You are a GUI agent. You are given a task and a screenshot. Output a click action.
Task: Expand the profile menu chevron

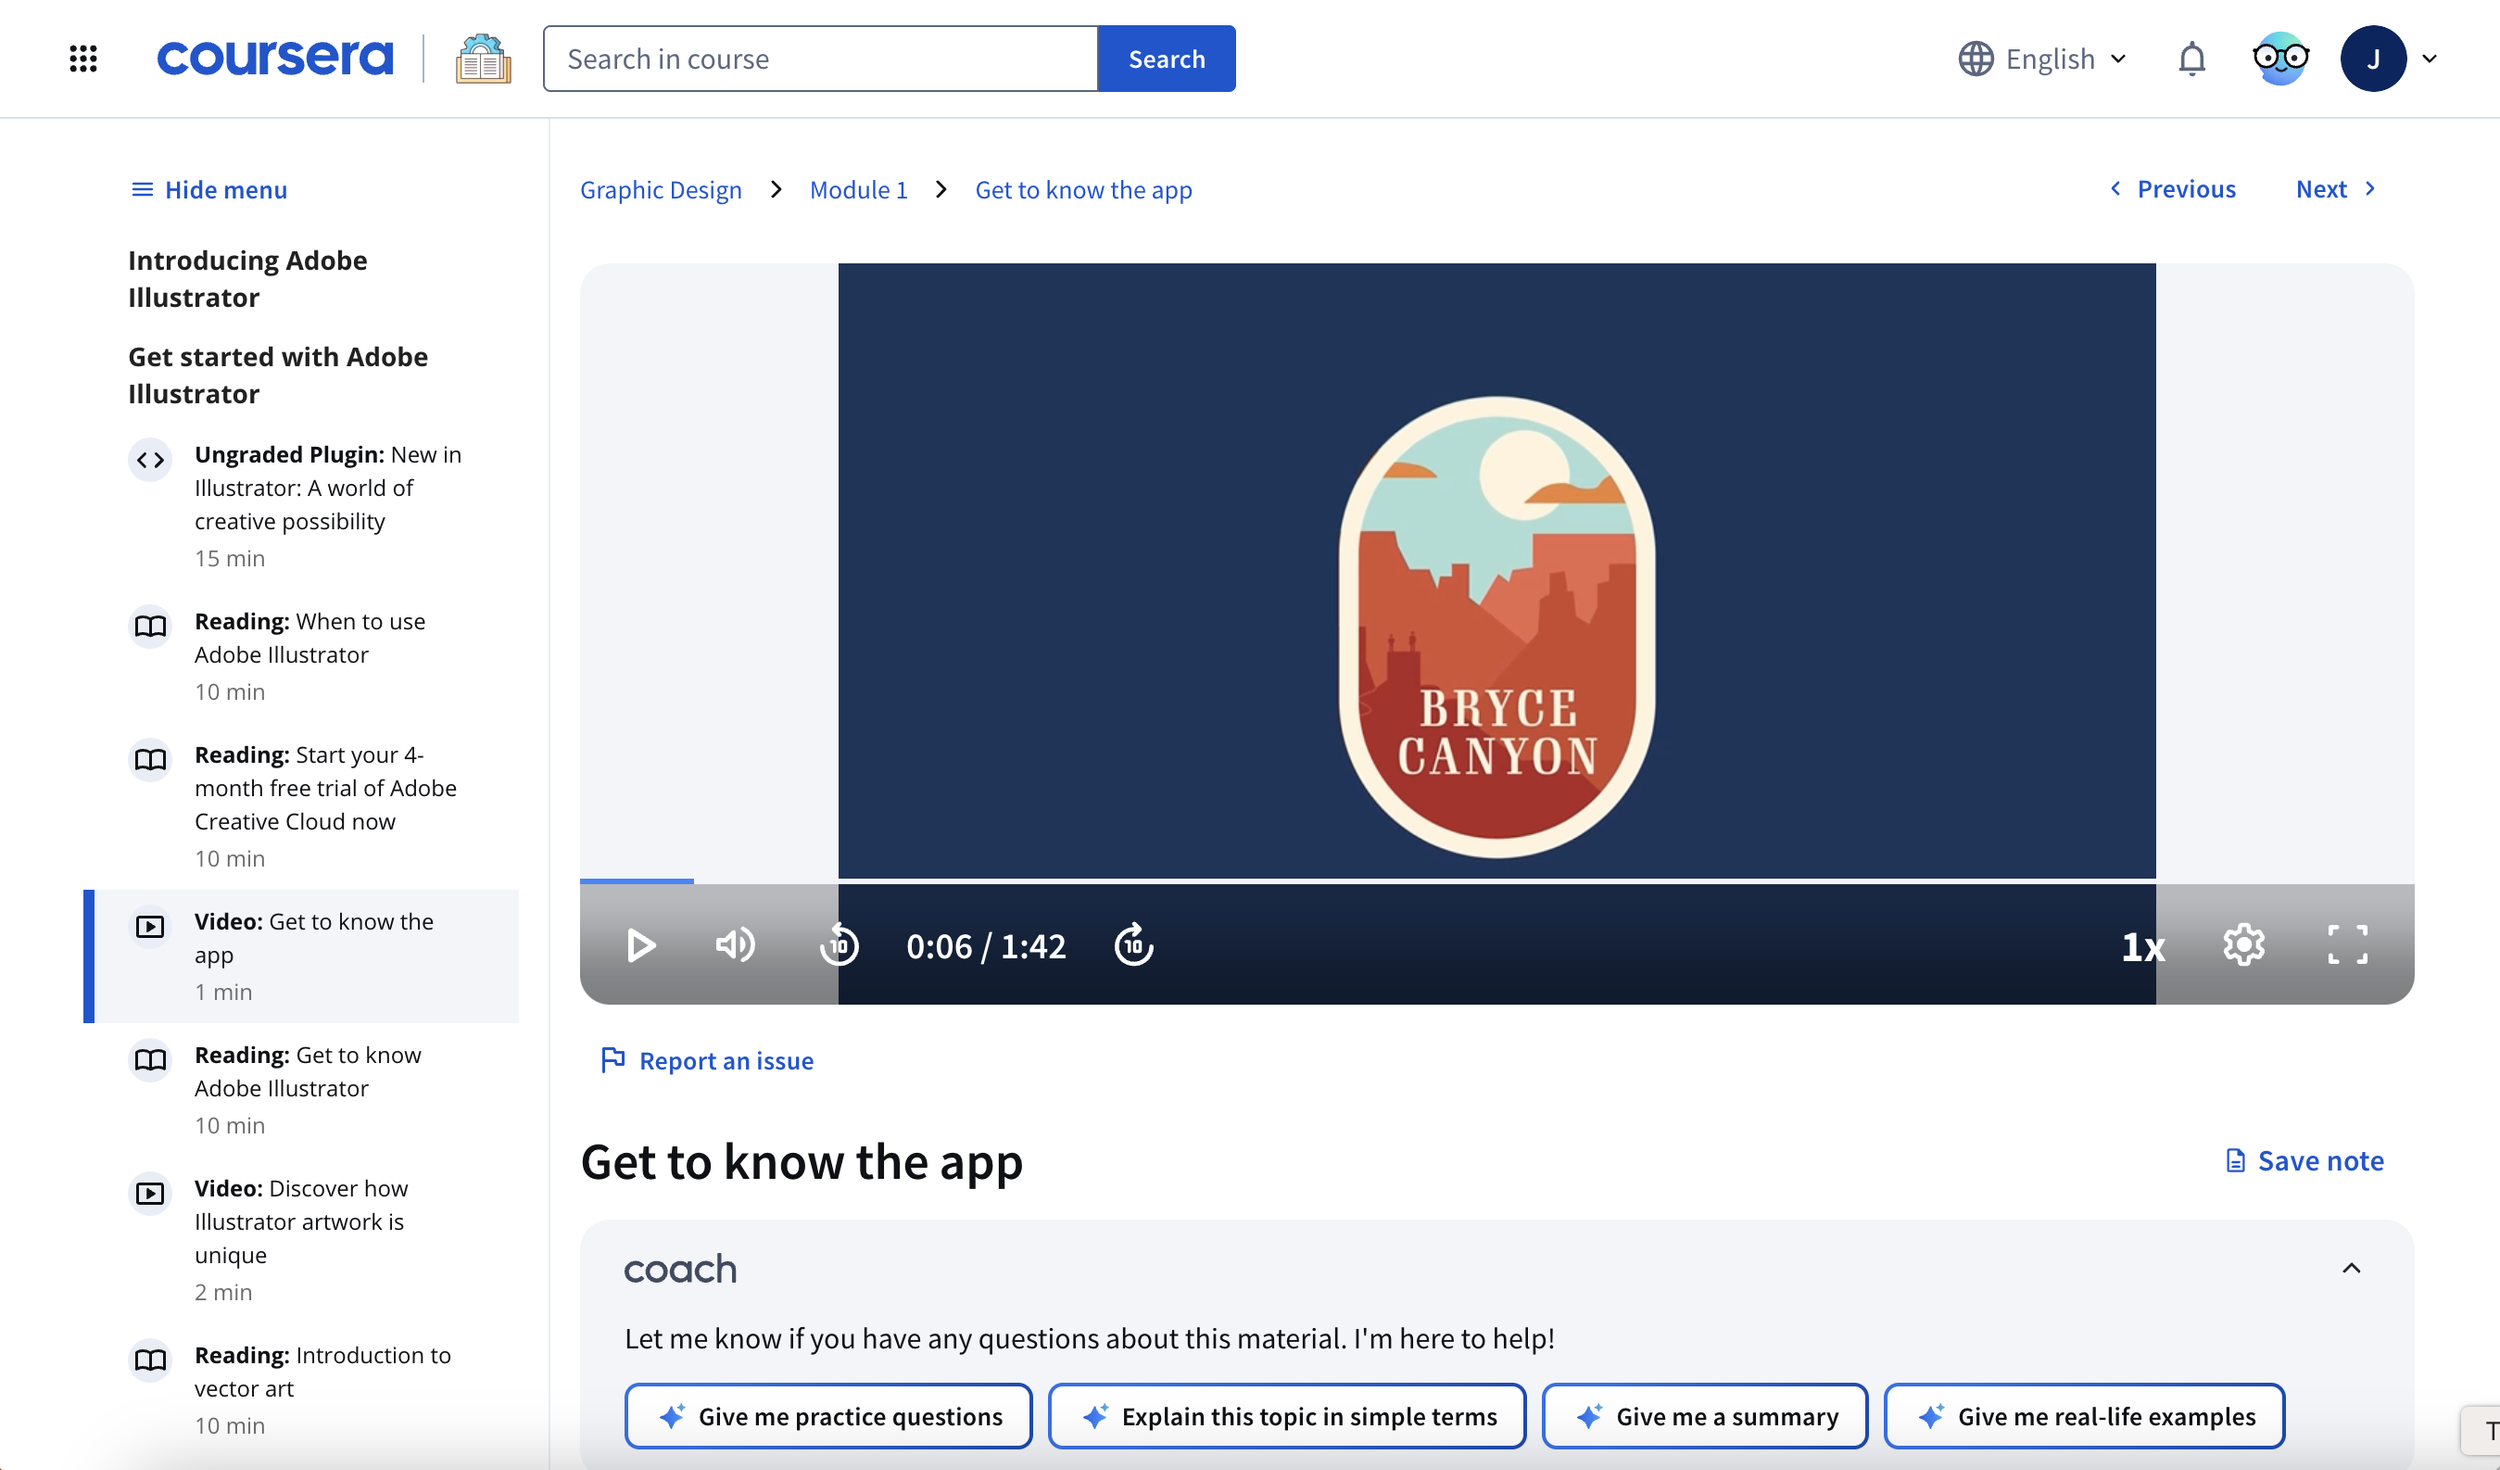point(2430,58)
